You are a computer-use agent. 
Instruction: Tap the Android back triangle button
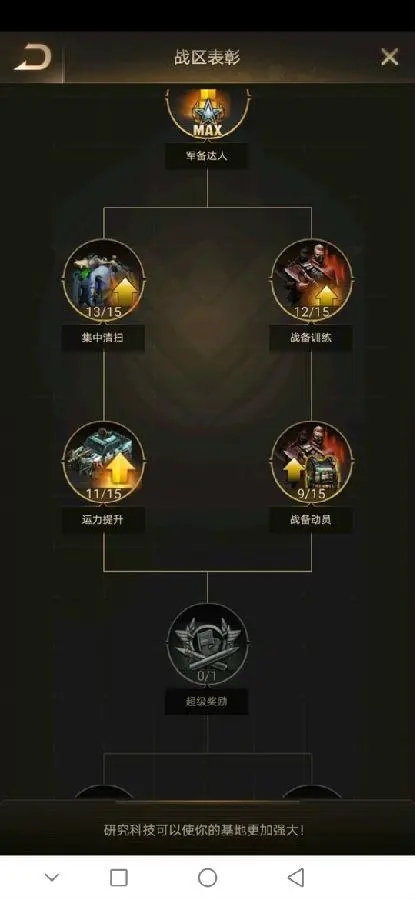296,877
